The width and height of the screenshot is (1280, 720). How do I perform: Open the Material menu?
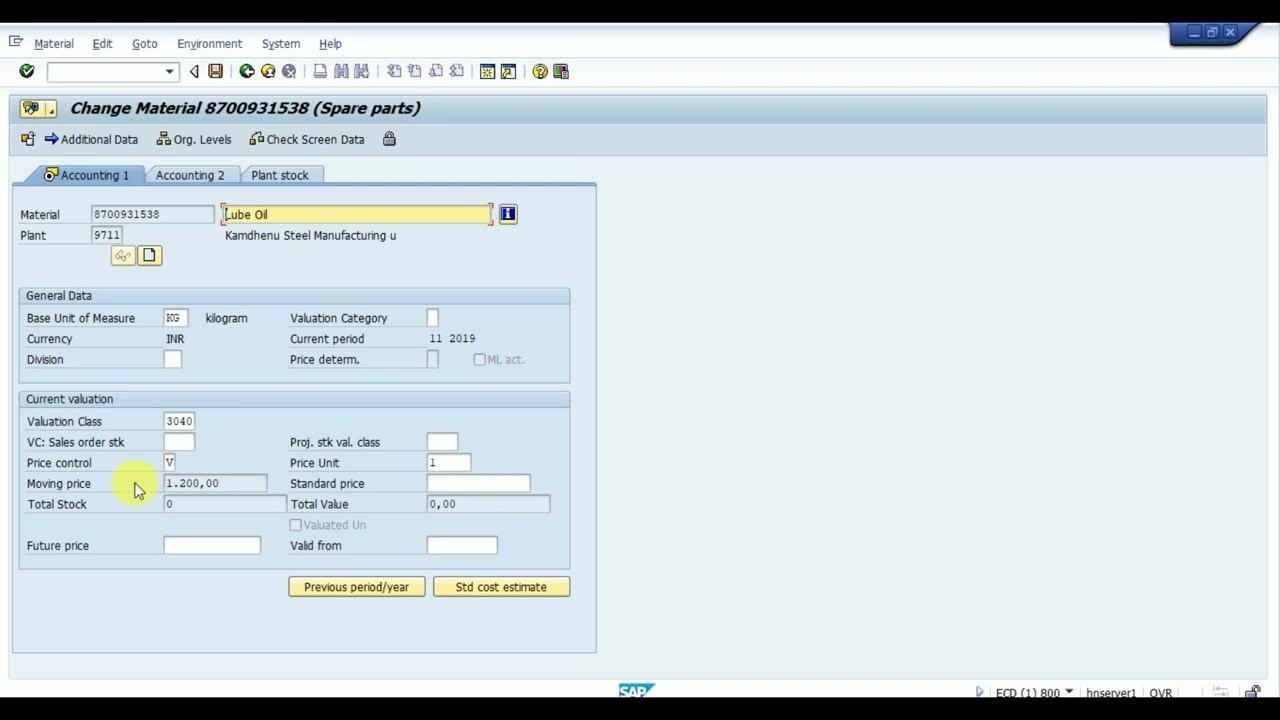[x=54, y=44]
